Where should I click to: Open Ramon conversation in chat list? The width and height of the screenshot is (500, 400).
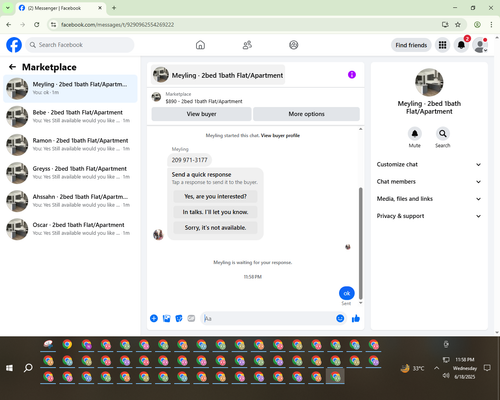tap(70, 145)
